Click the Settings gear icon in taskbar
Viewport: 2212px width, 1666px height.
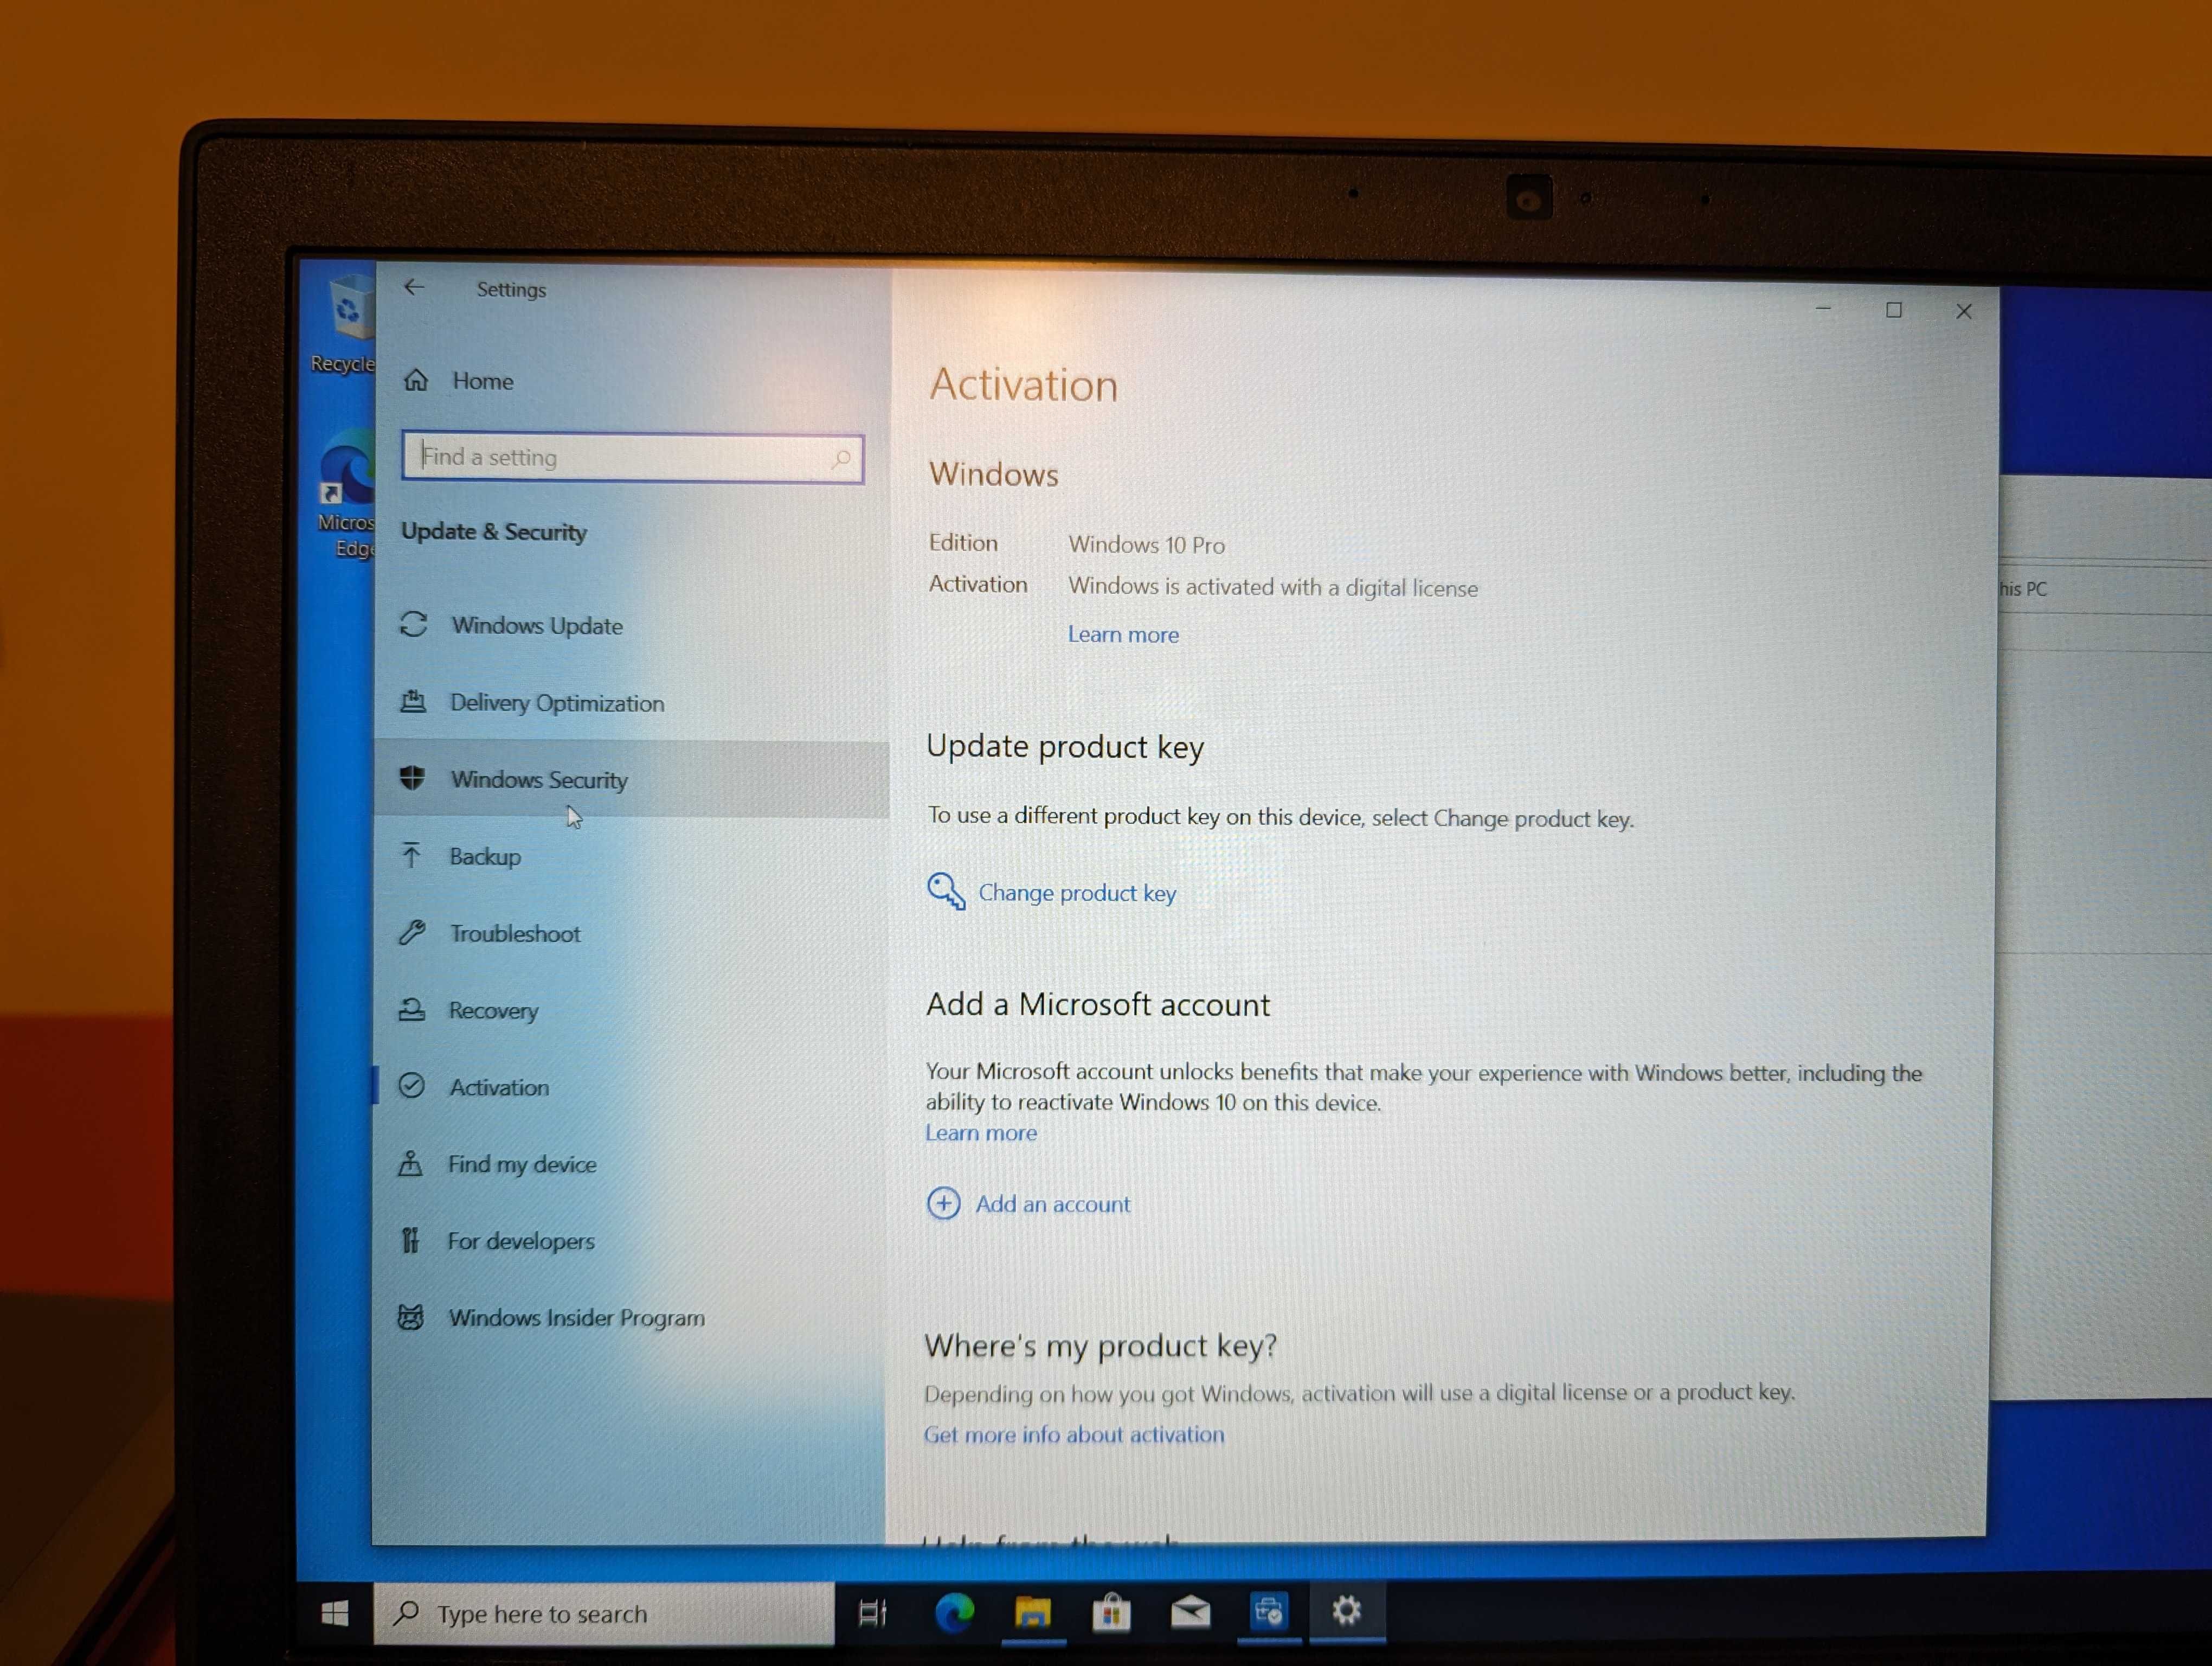[x=1347, y=1610]
